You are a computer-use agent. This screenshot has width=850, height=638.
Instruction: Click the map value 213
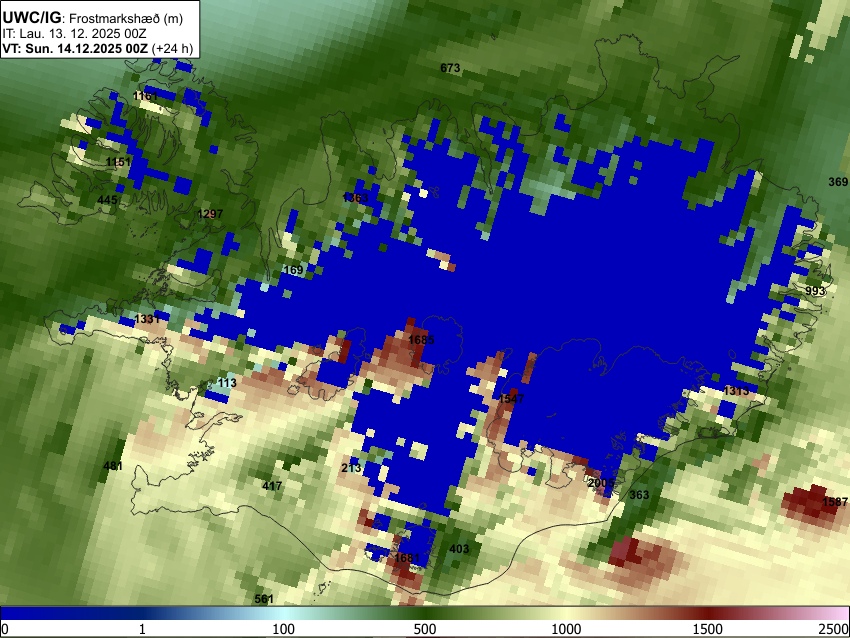(x=351, y=467)
